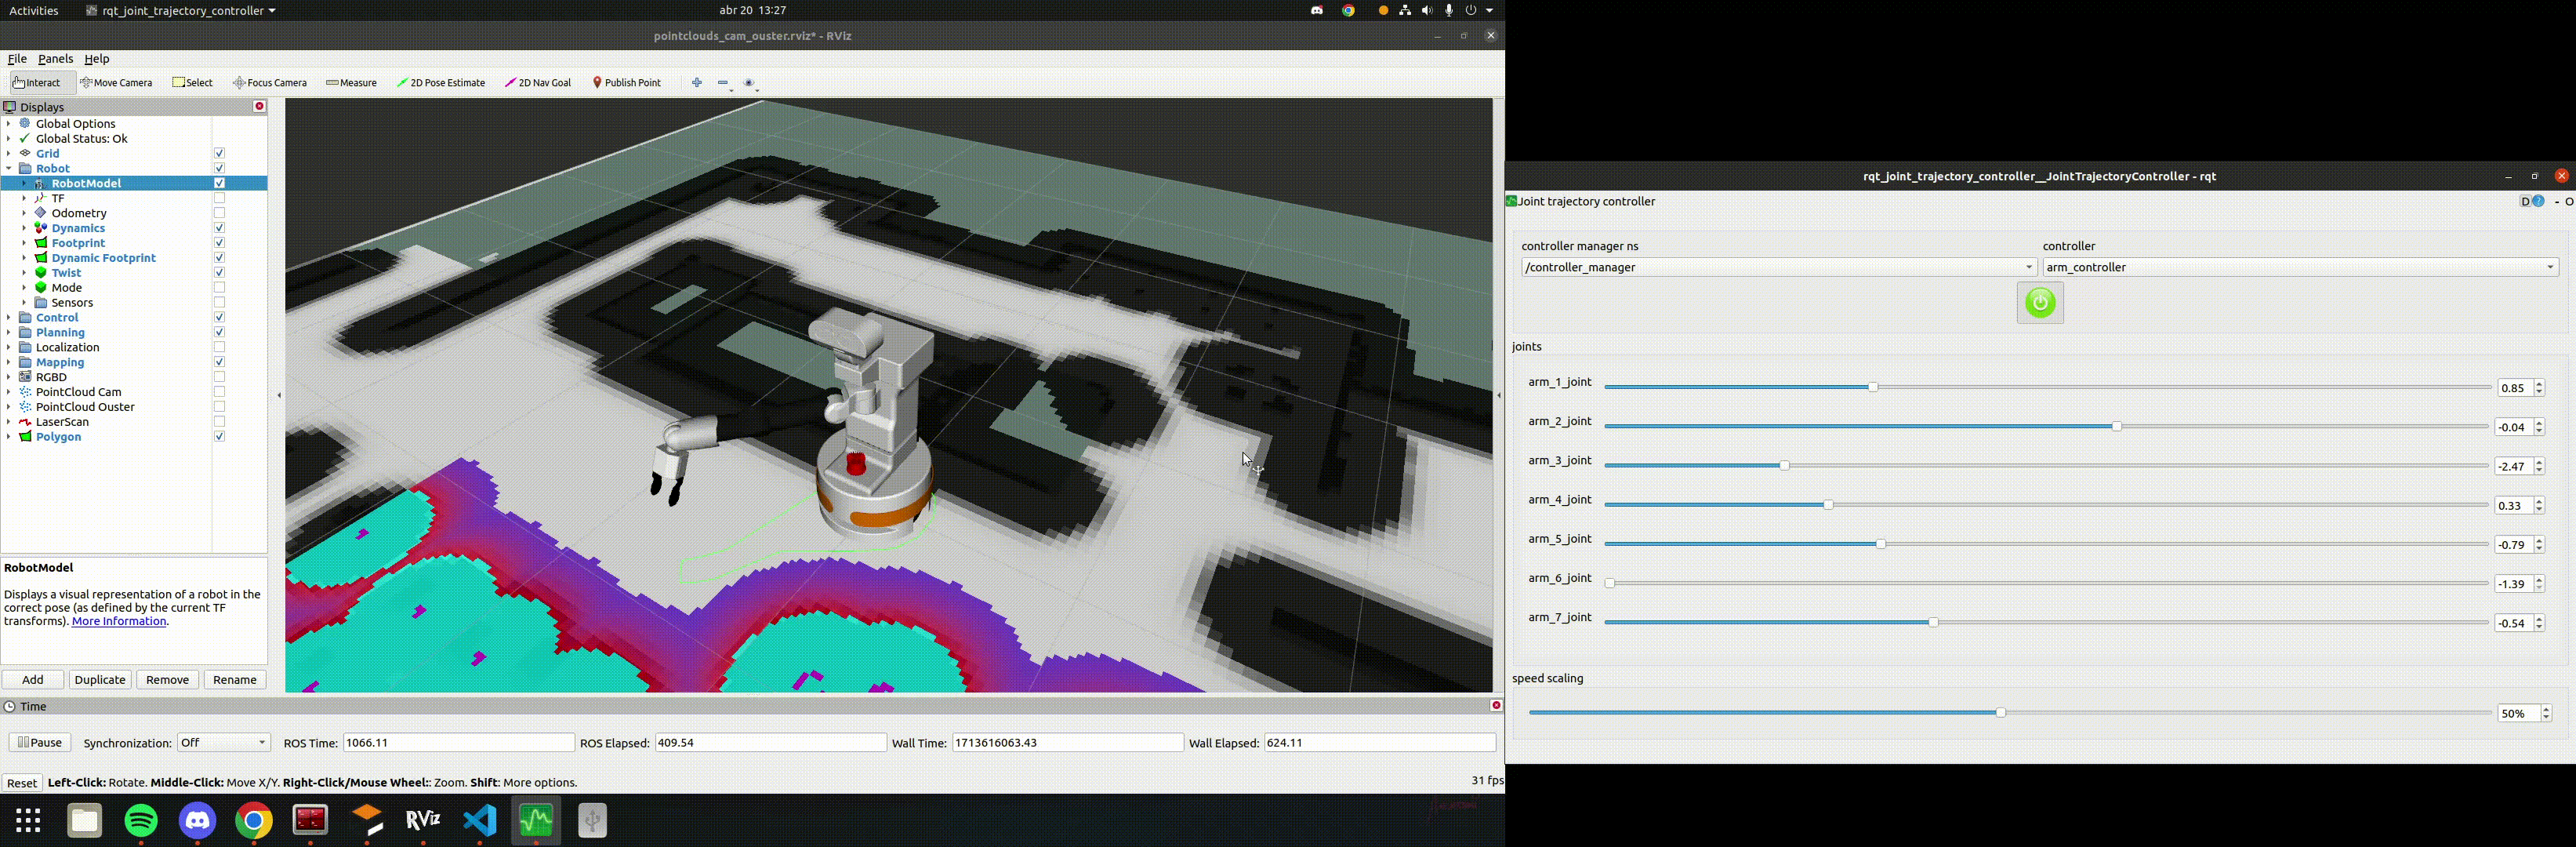Open Spotify from the dock

pos(142,821)
